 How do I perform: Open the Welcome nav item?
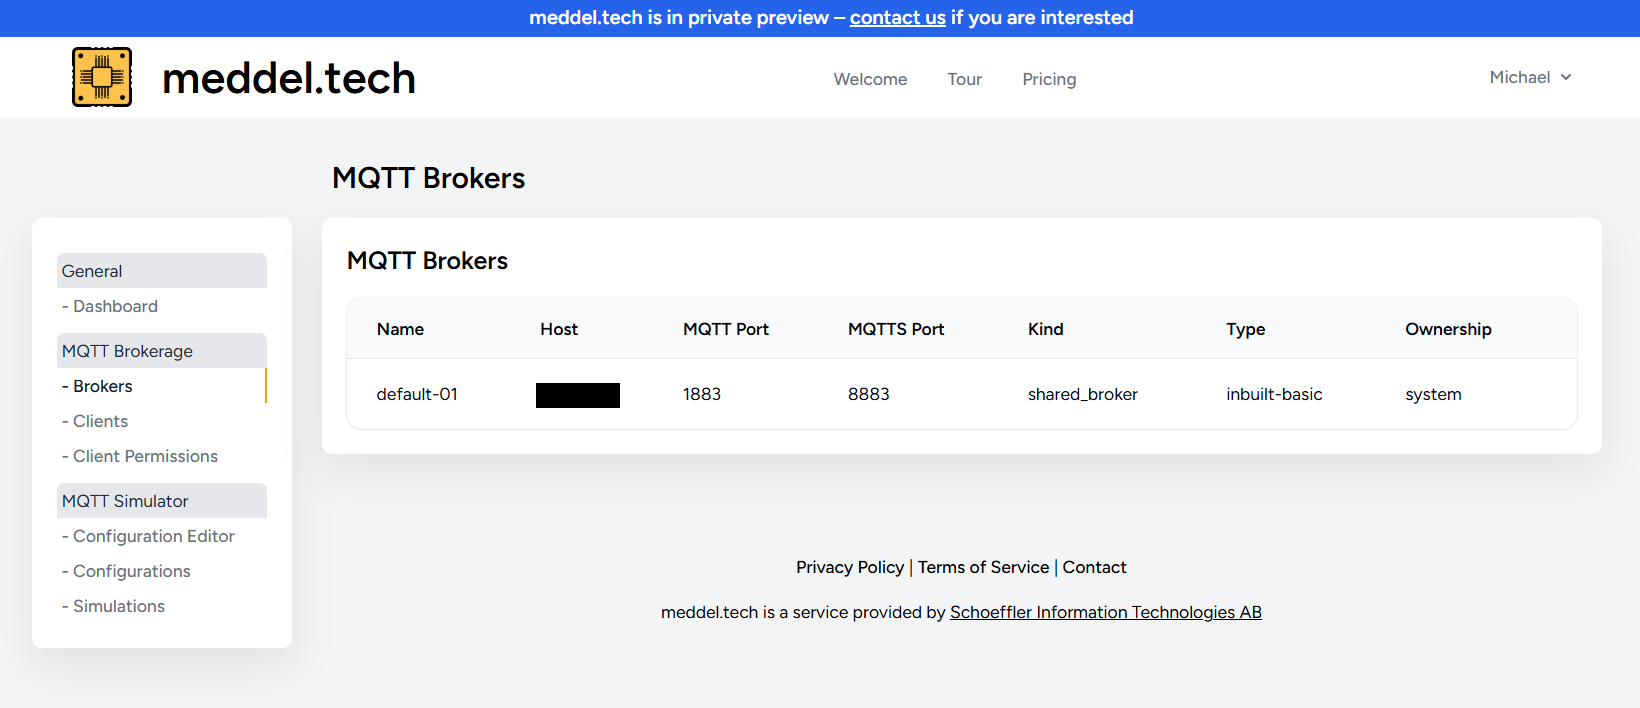(x=870, y=79)
